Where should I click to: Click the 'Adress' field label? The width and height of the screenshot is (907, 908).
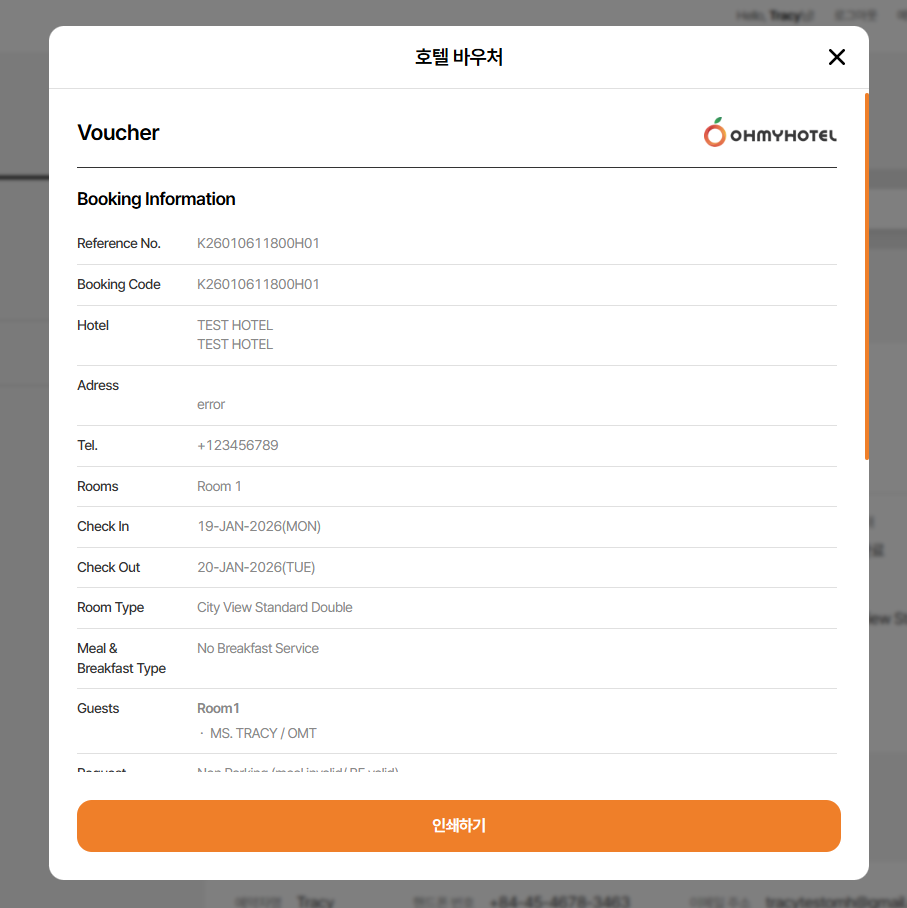click(x=98, y=386)
